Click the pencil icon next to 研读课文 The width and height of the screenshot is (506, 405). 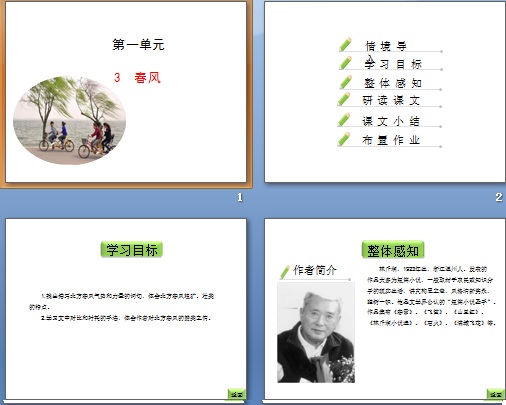point(344,99)
